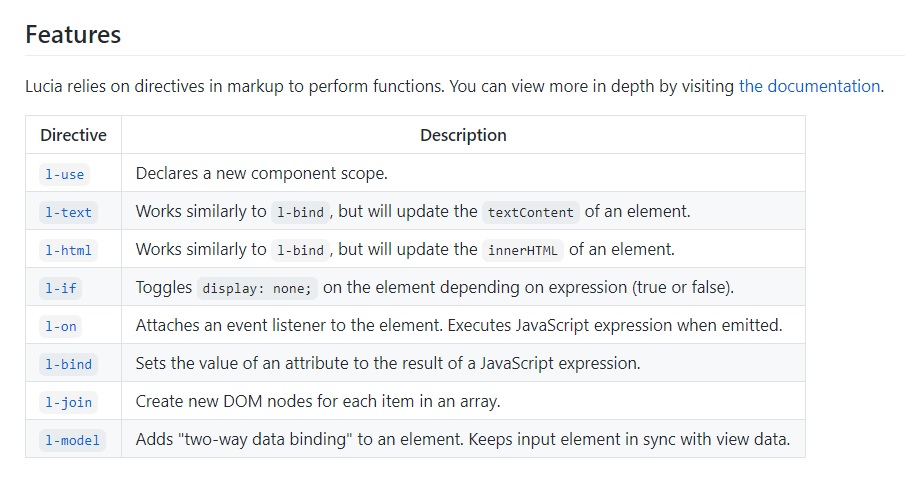Click the textContent inline code
Viewport: 908px width, 482px height.
(530, 213)
